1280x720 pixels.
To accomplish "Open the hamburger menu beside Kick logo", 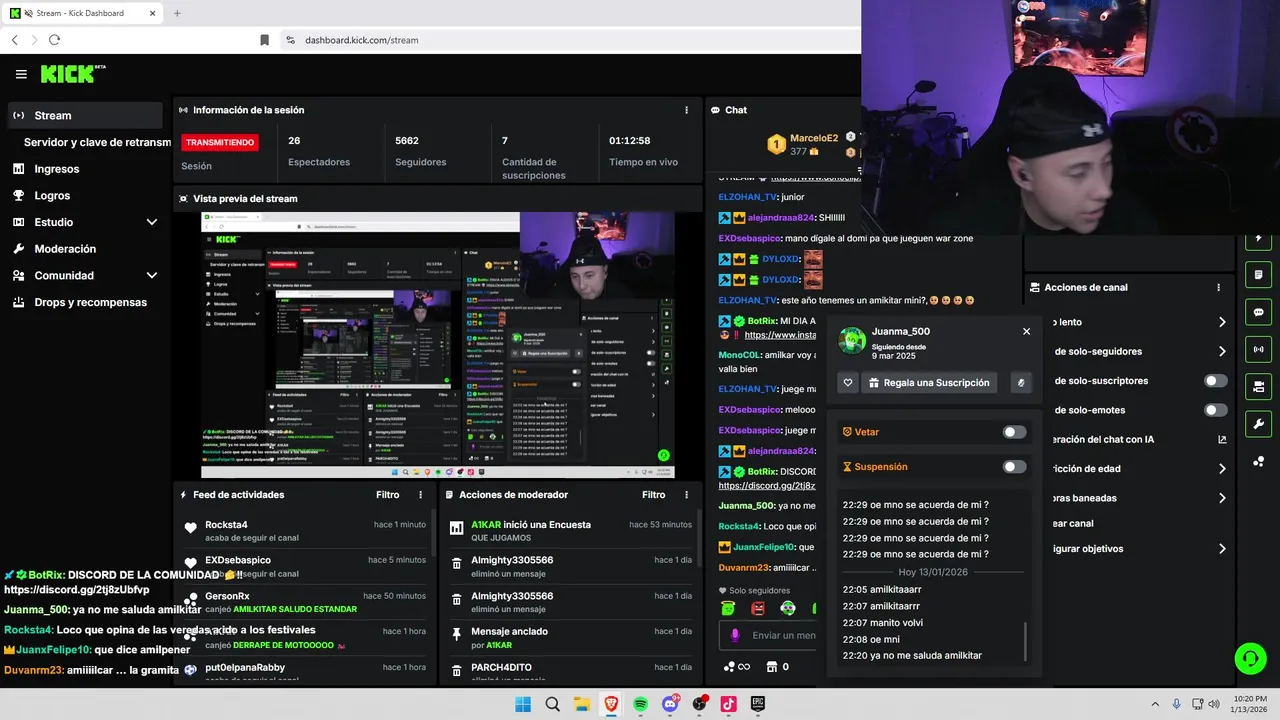I will pyautogui.click(x=21, y=74).
